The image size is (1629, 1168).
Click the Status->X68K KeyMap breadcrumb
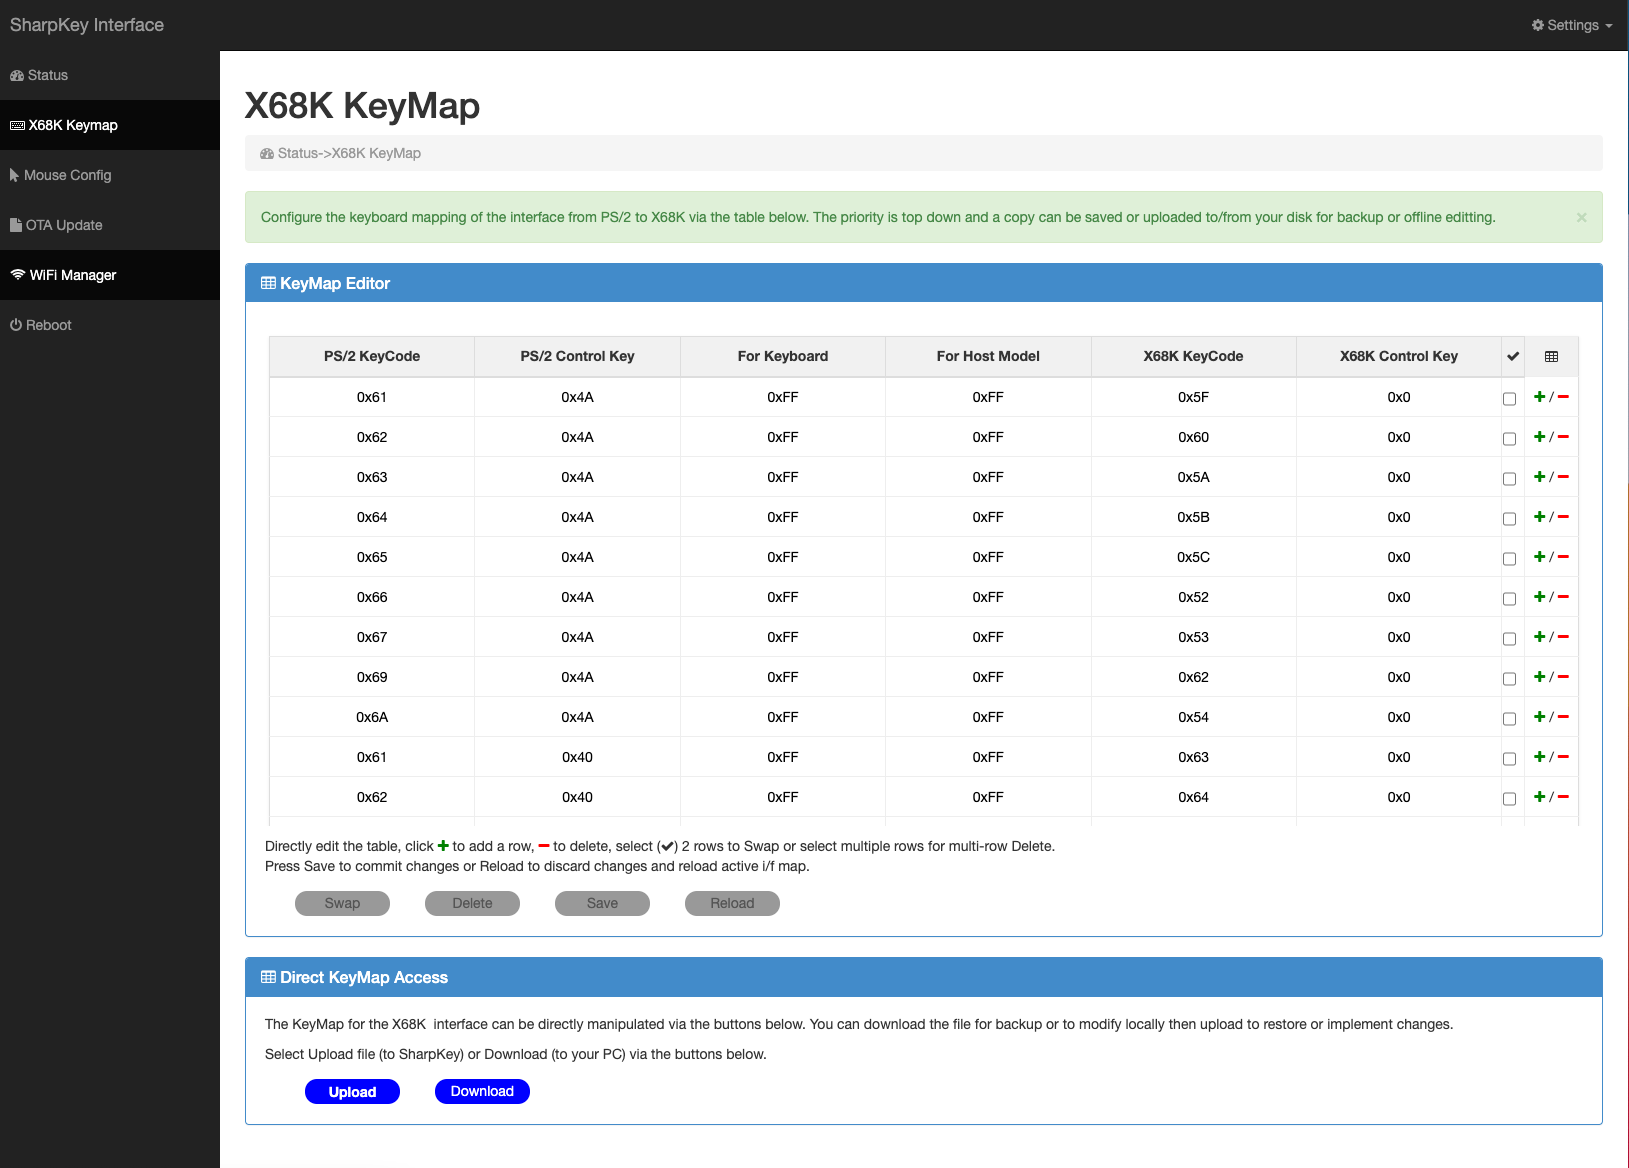click(x=340, y=153)
